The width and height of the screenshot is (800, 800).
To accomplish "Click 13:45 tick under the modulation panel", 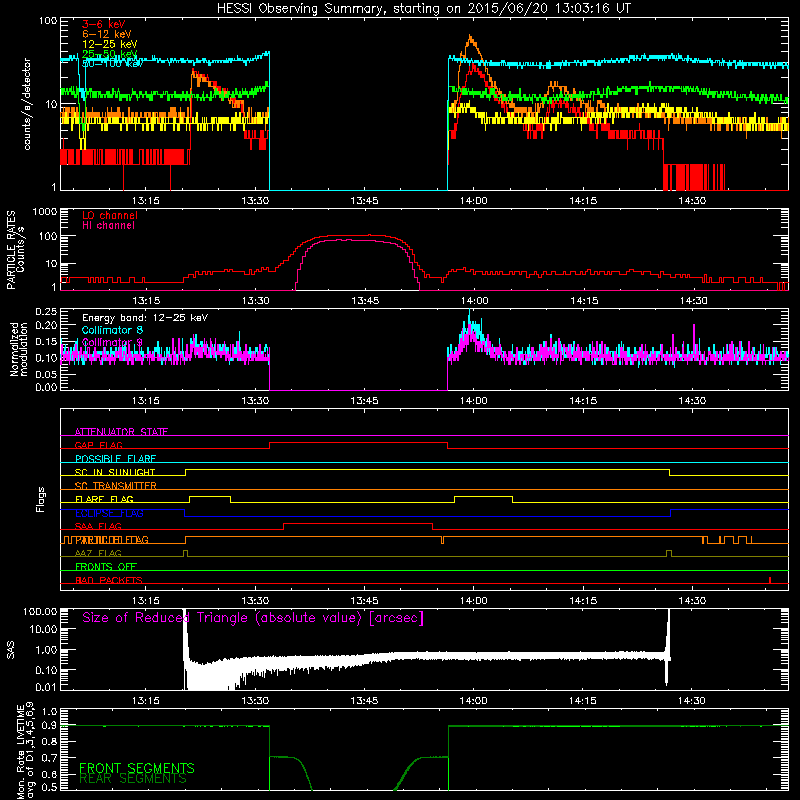I will [x=364, y=401].
